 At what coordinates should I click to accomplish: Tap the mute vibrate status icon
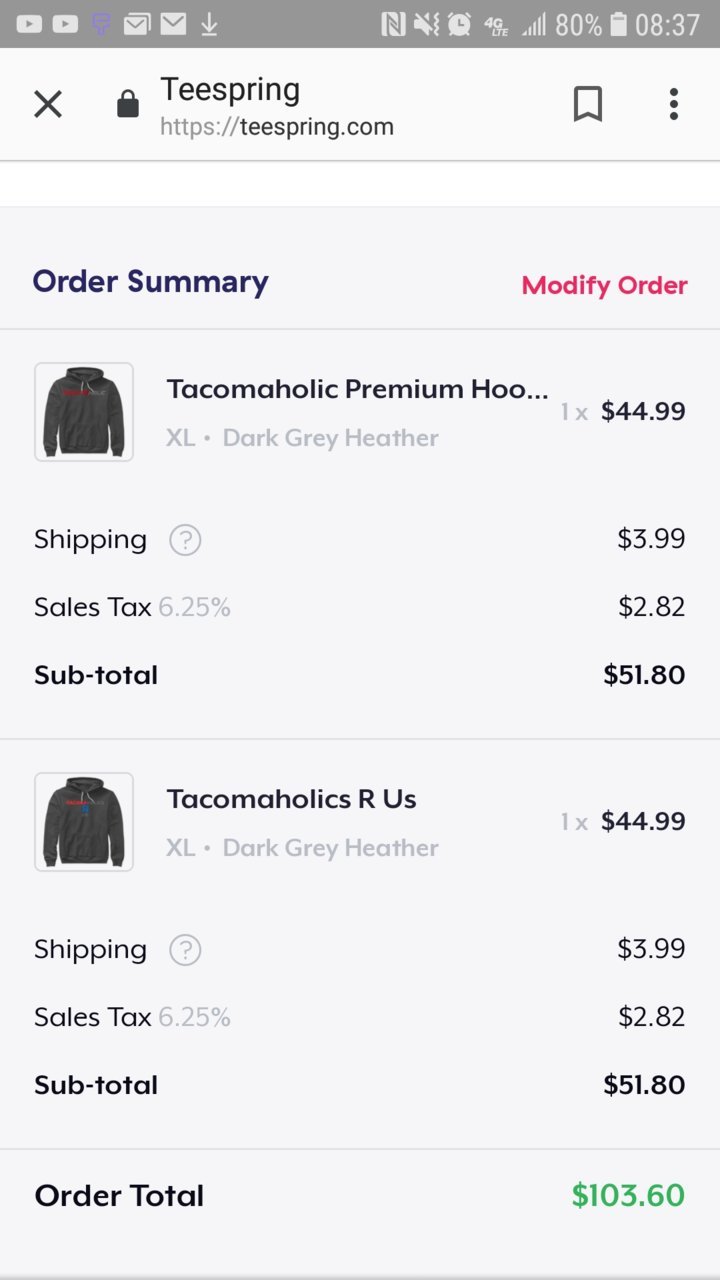coord(426,23)
